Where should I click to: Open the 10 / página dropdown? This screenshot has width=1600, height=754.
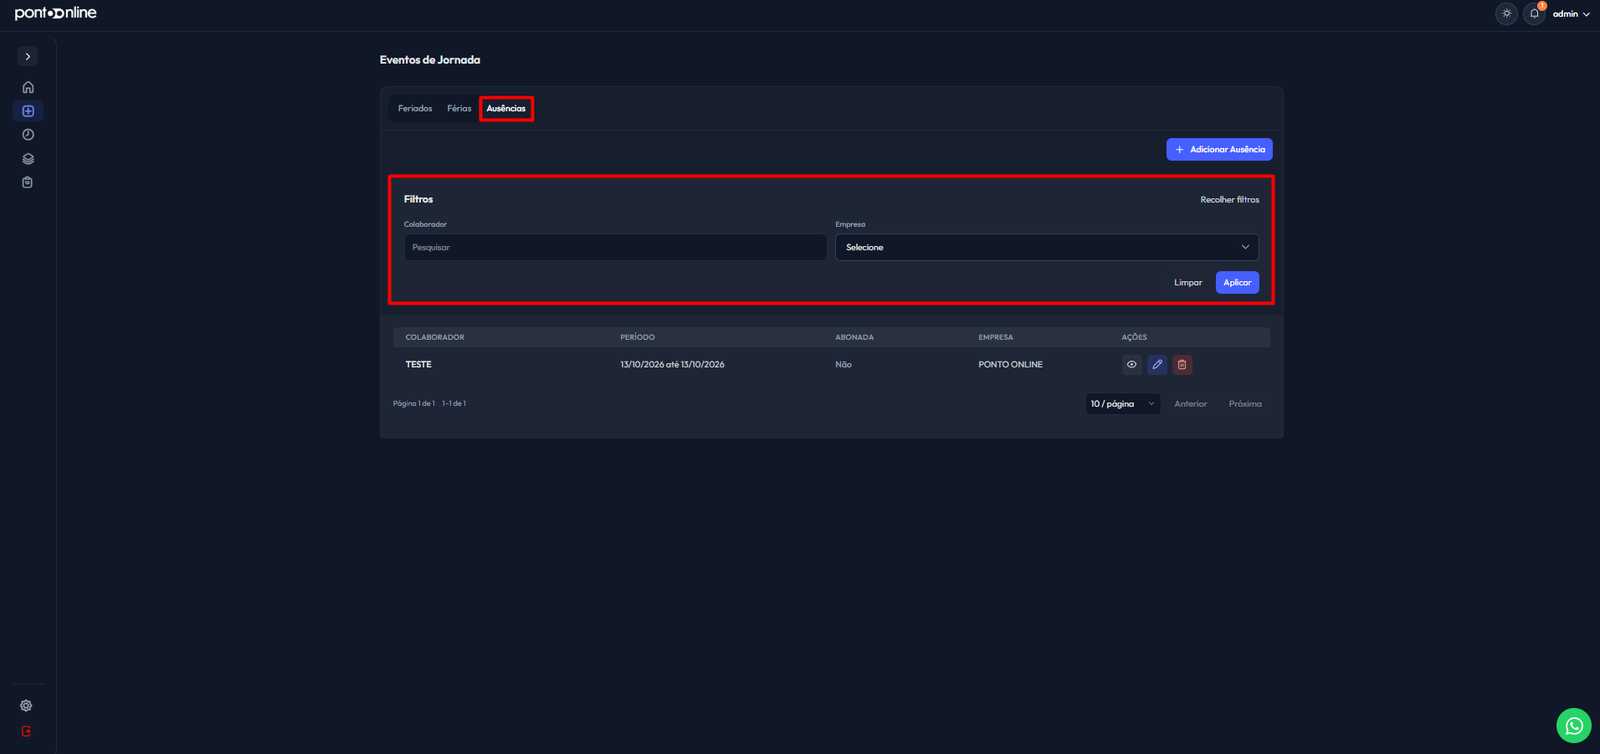click(x=1123, y=404)
